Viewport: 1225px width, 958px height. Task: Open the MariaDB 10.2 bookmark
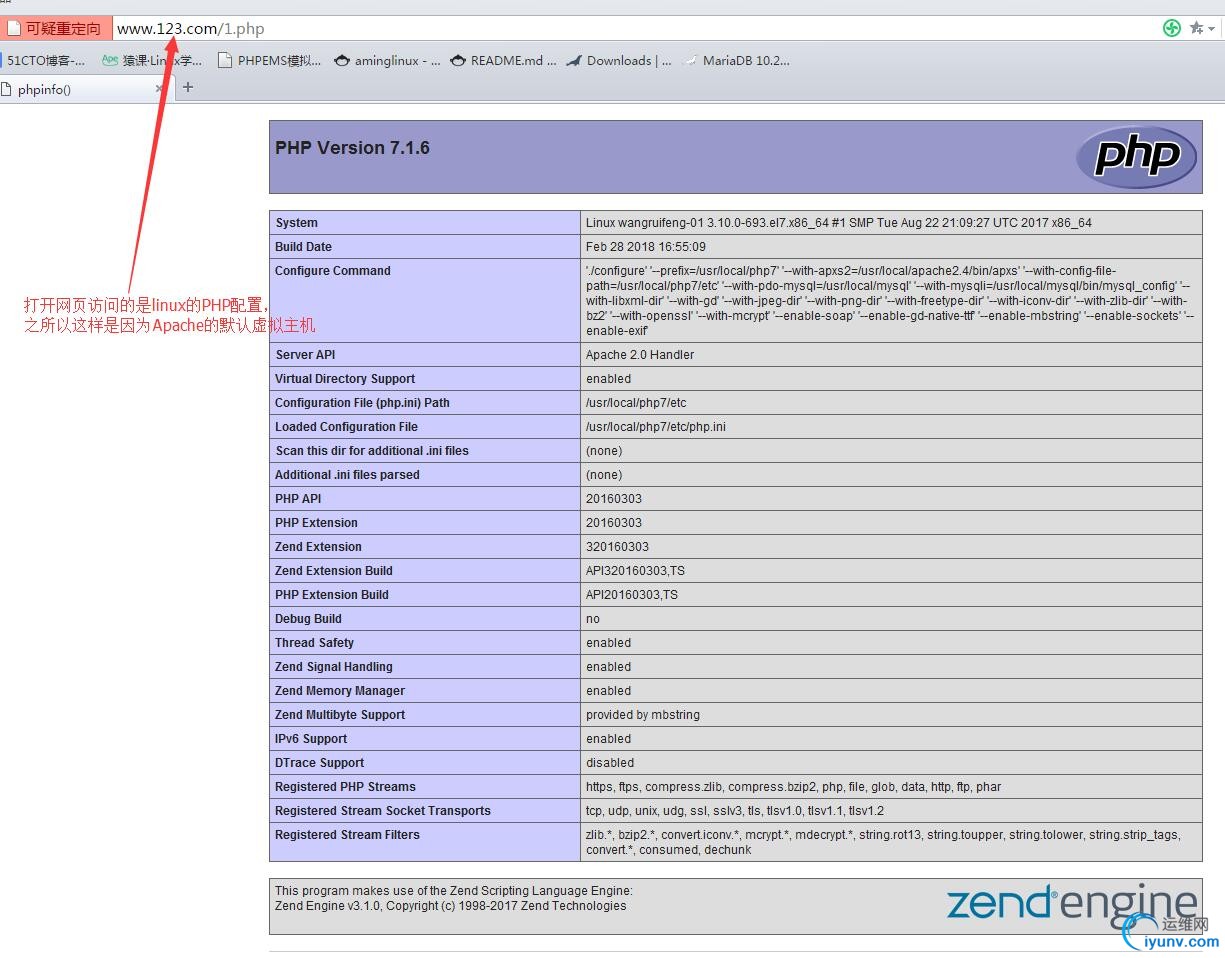click(x=736, y=61)
